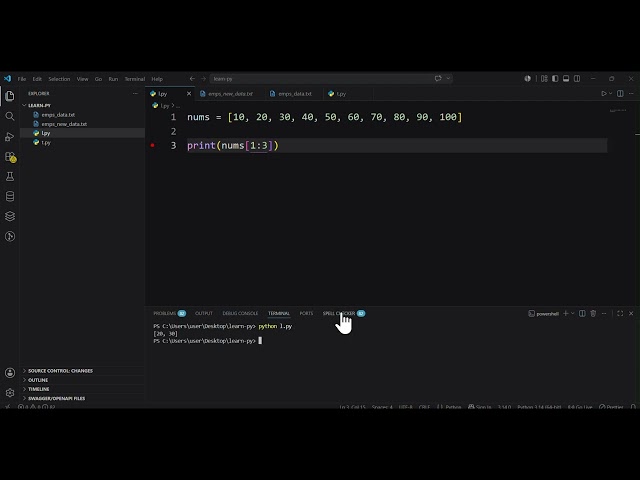Switch to the Ports panel tab
This screenshot has width=640, height=480.
306,313
